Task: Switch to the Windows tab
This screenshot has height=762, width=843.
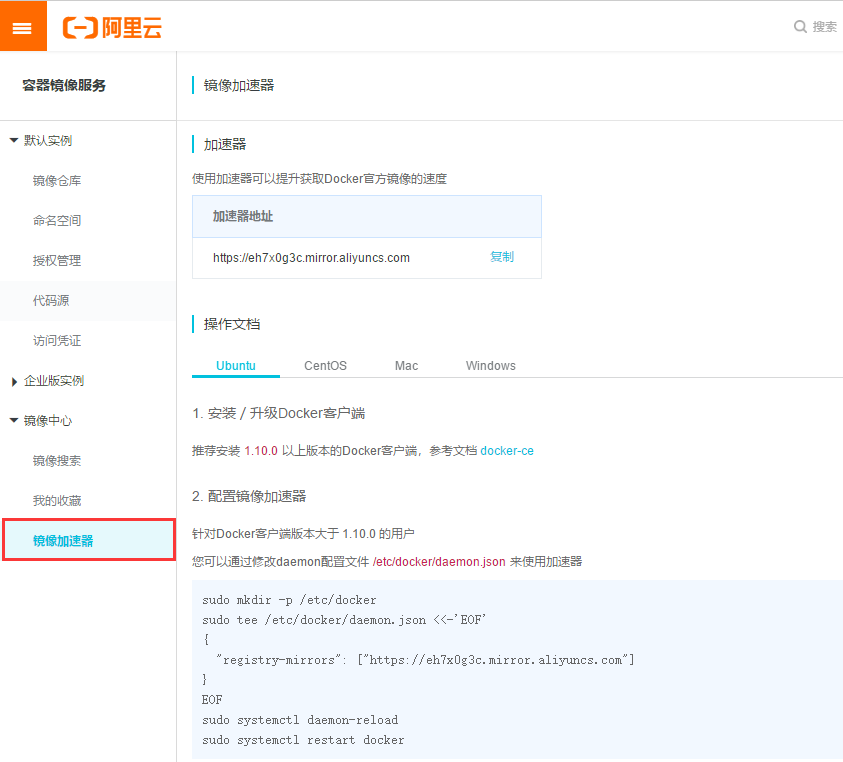Action: pos(491,366)
